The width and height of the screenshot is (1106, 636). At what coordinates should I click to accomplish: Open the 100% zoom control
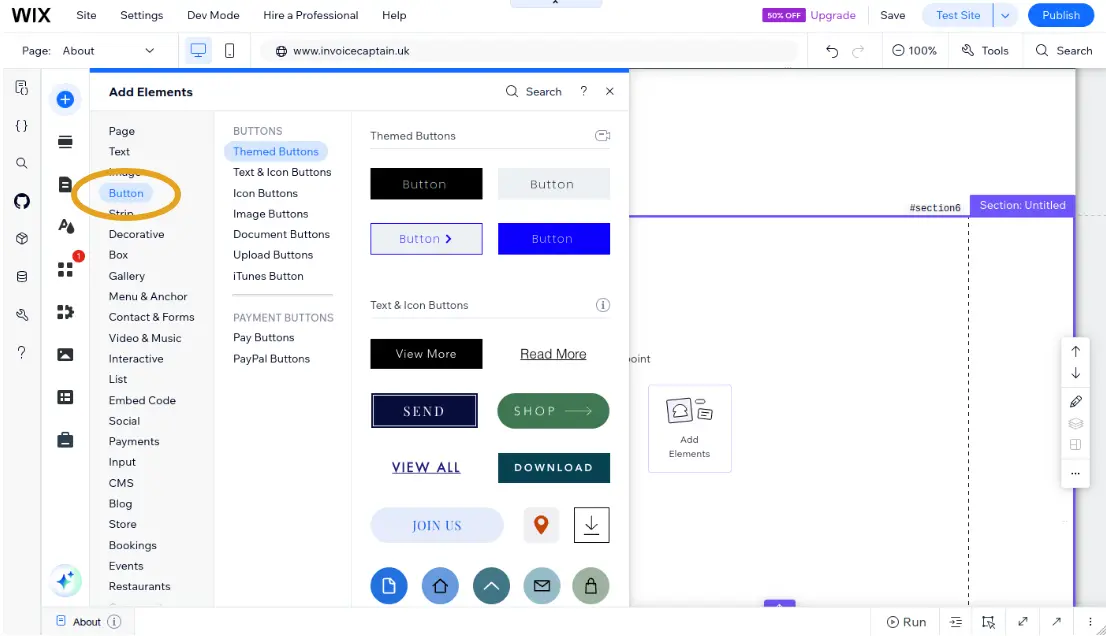[914, 51]
